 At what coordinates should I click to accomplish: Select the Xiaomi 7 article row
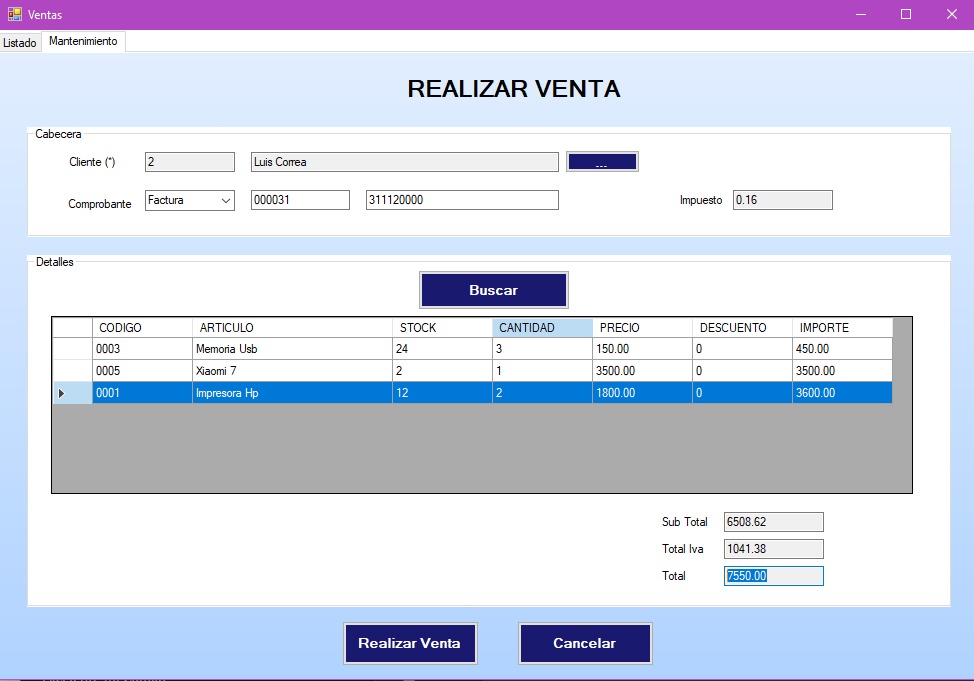290,371
